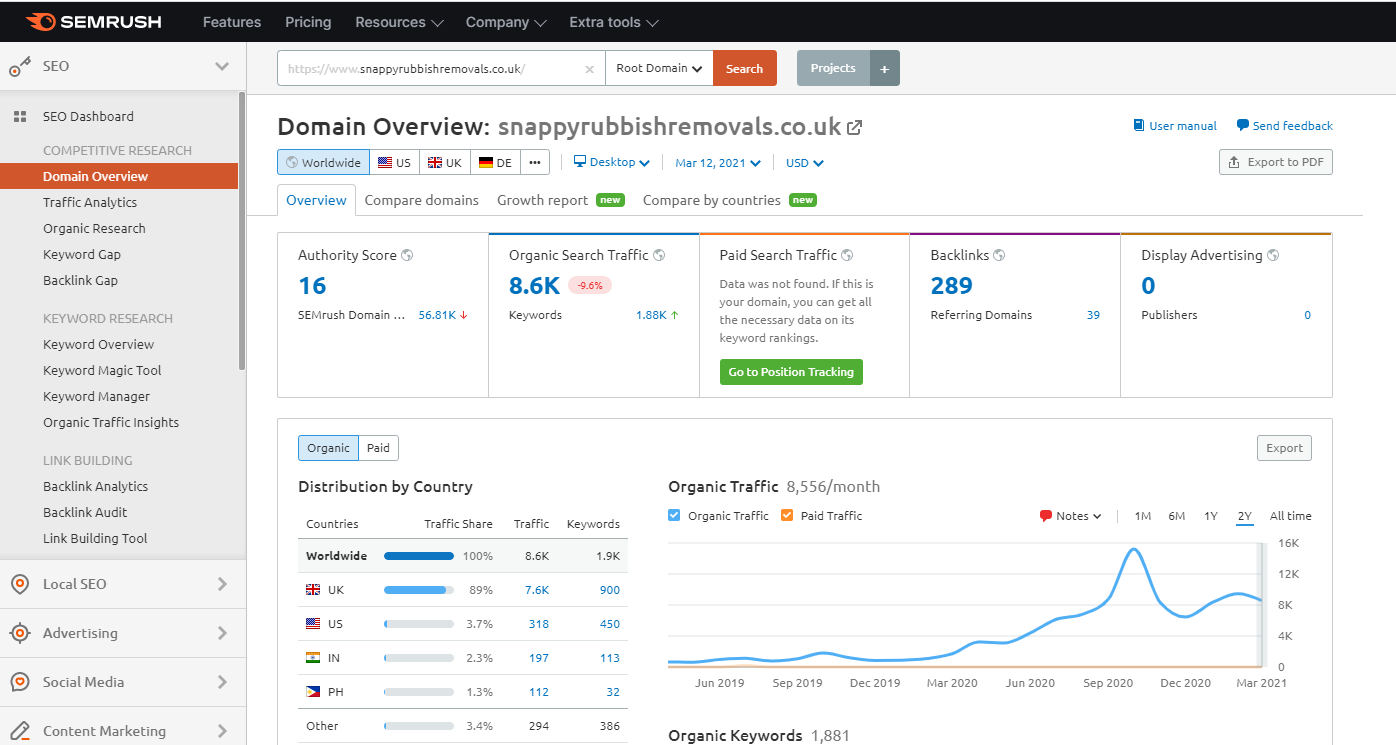This screenshot has width=1396, height=745.
Task: Click the UK traffic share bar
Action: (418, 590)
